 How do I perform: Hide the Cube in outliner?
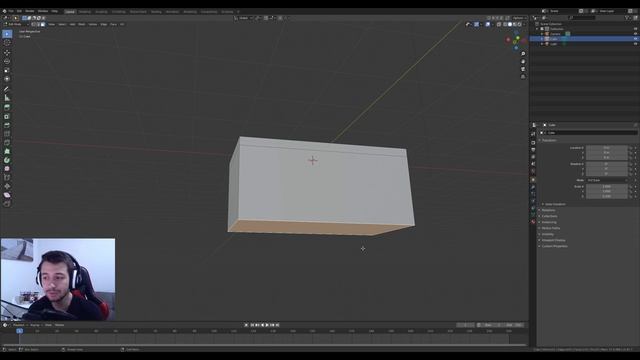tap(635, 39)
